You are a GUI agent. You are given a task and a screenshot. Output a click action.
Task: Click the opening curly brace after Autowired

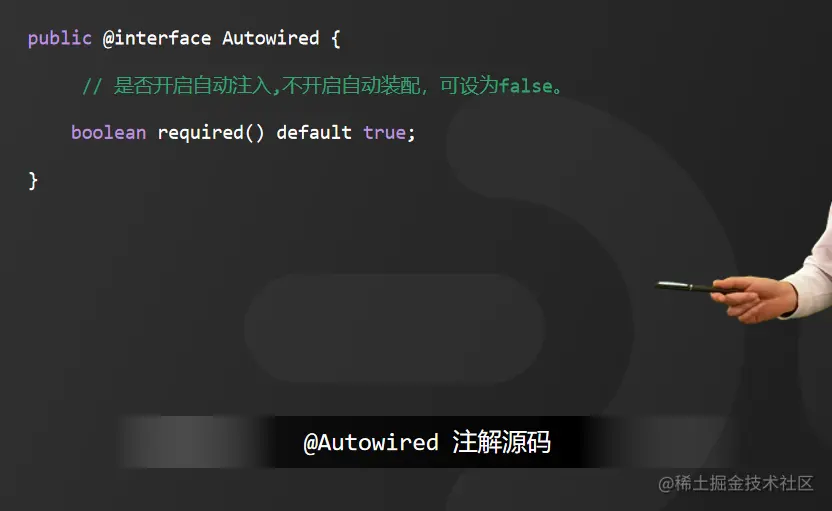click(x=335, y=39)
